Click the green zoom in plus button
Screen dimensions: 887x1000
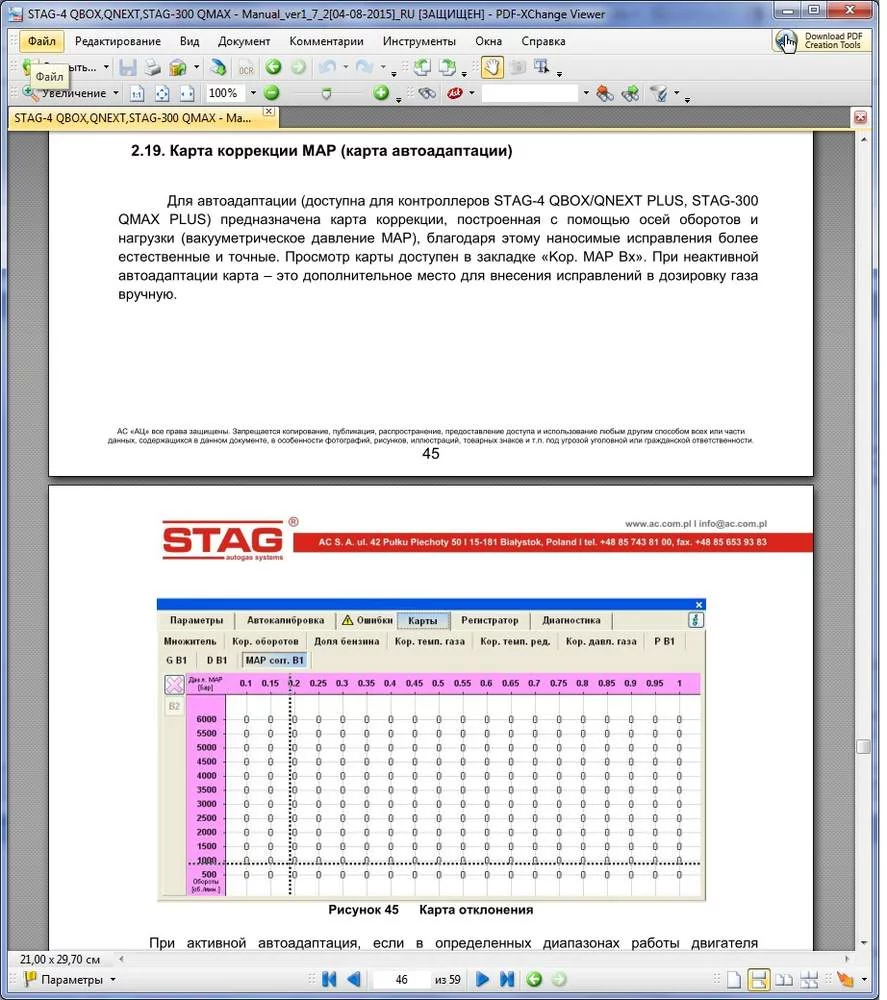(x=381, y=93)
